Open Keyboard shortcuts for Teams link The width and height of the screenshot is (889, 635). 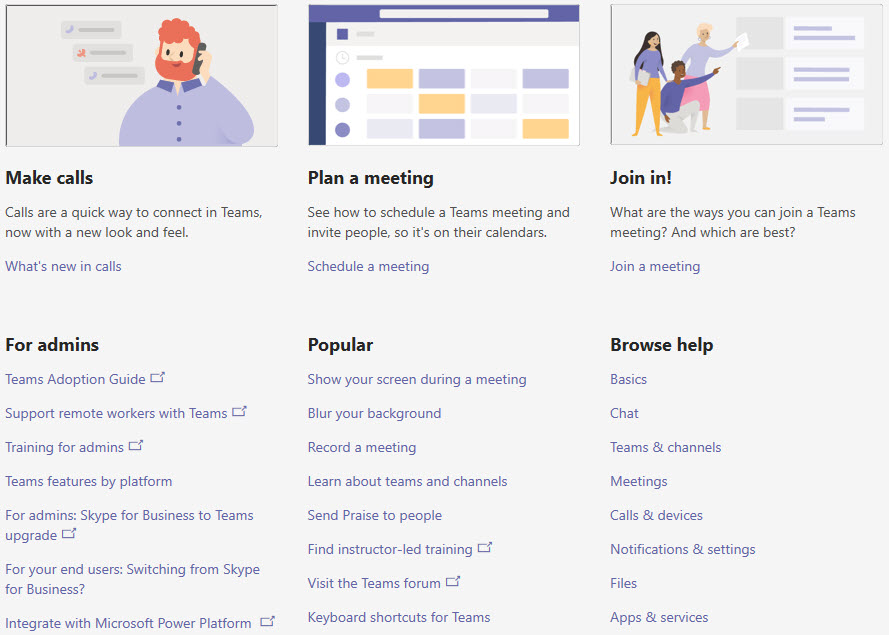[x=399, y=617]
